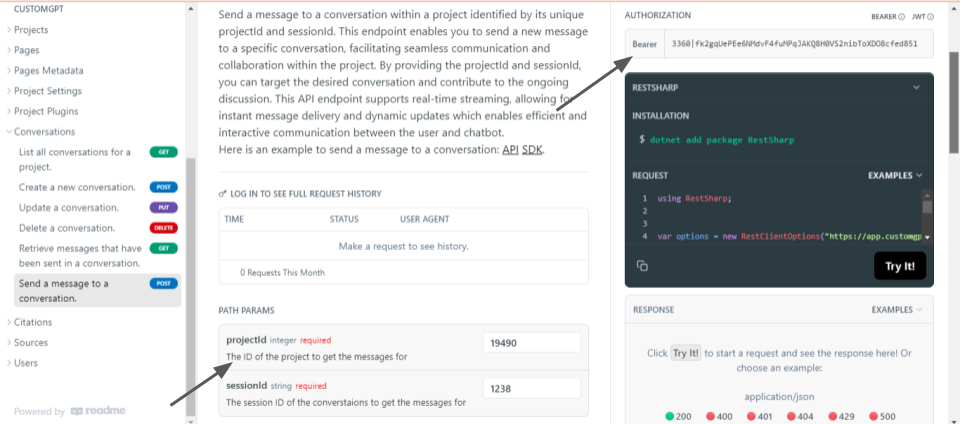Click the dotnet add package command
Screen dimensions: 960x424
pyautogui.click(x=722, y=139)
